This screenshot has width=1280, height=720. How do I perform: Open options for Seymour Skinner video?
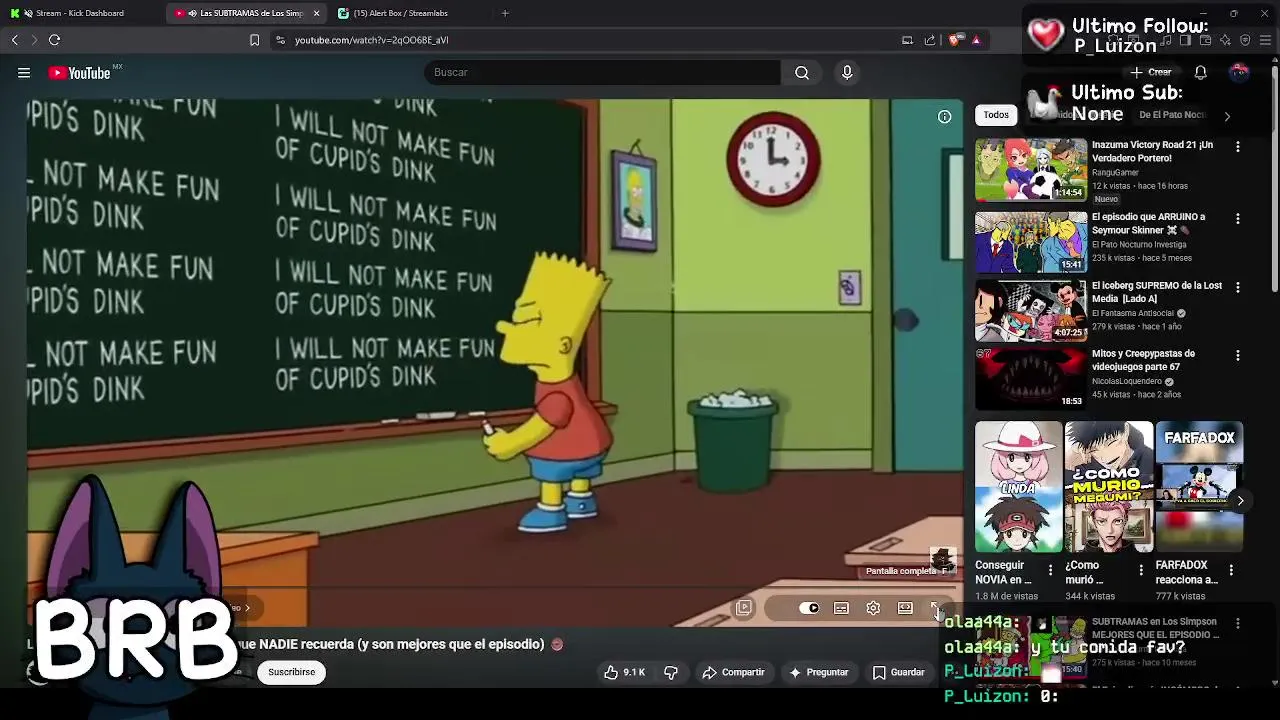point(1238,218)
